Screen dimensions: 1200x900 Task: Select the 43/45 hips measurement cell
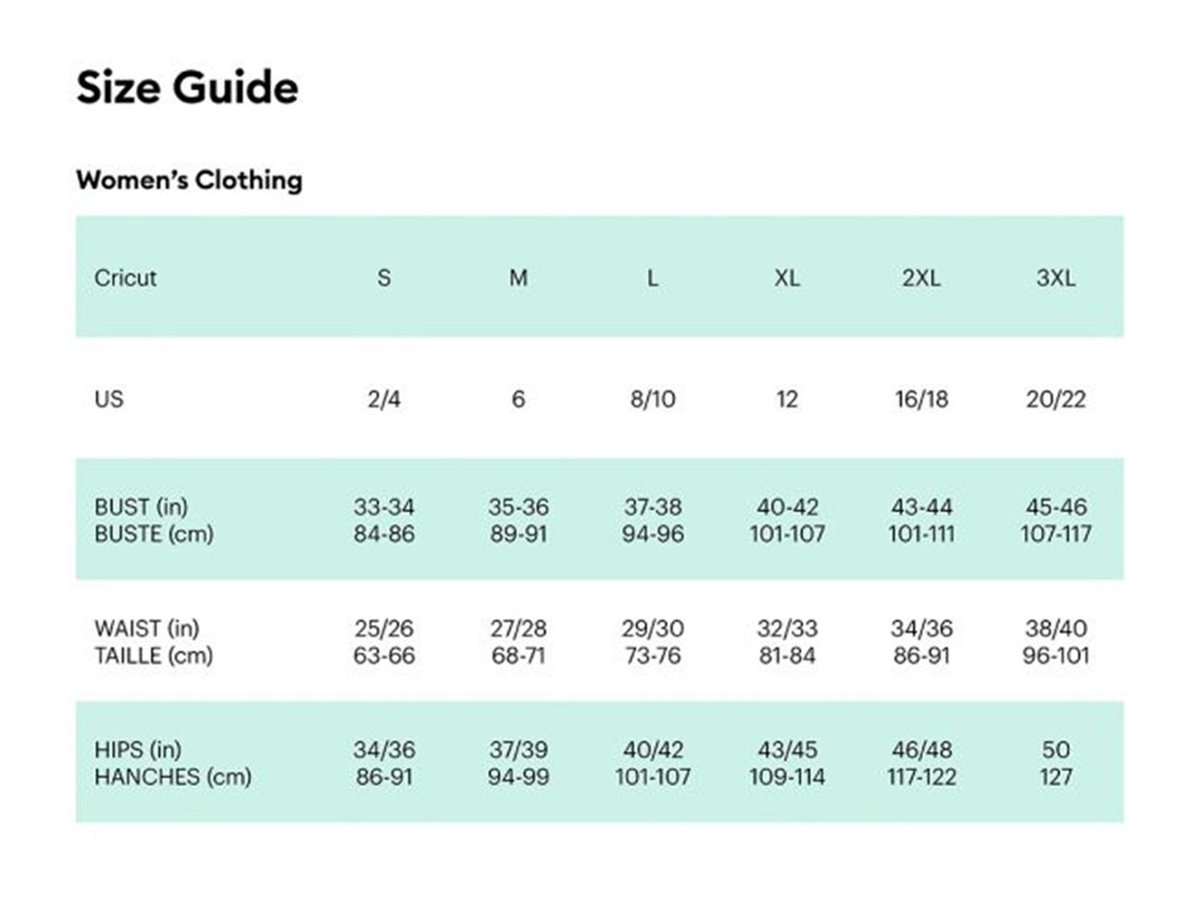click(x=787, y=750)
